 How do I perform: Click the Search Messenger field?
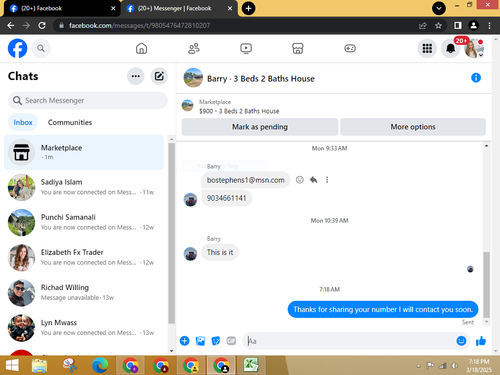pos(88,100)
